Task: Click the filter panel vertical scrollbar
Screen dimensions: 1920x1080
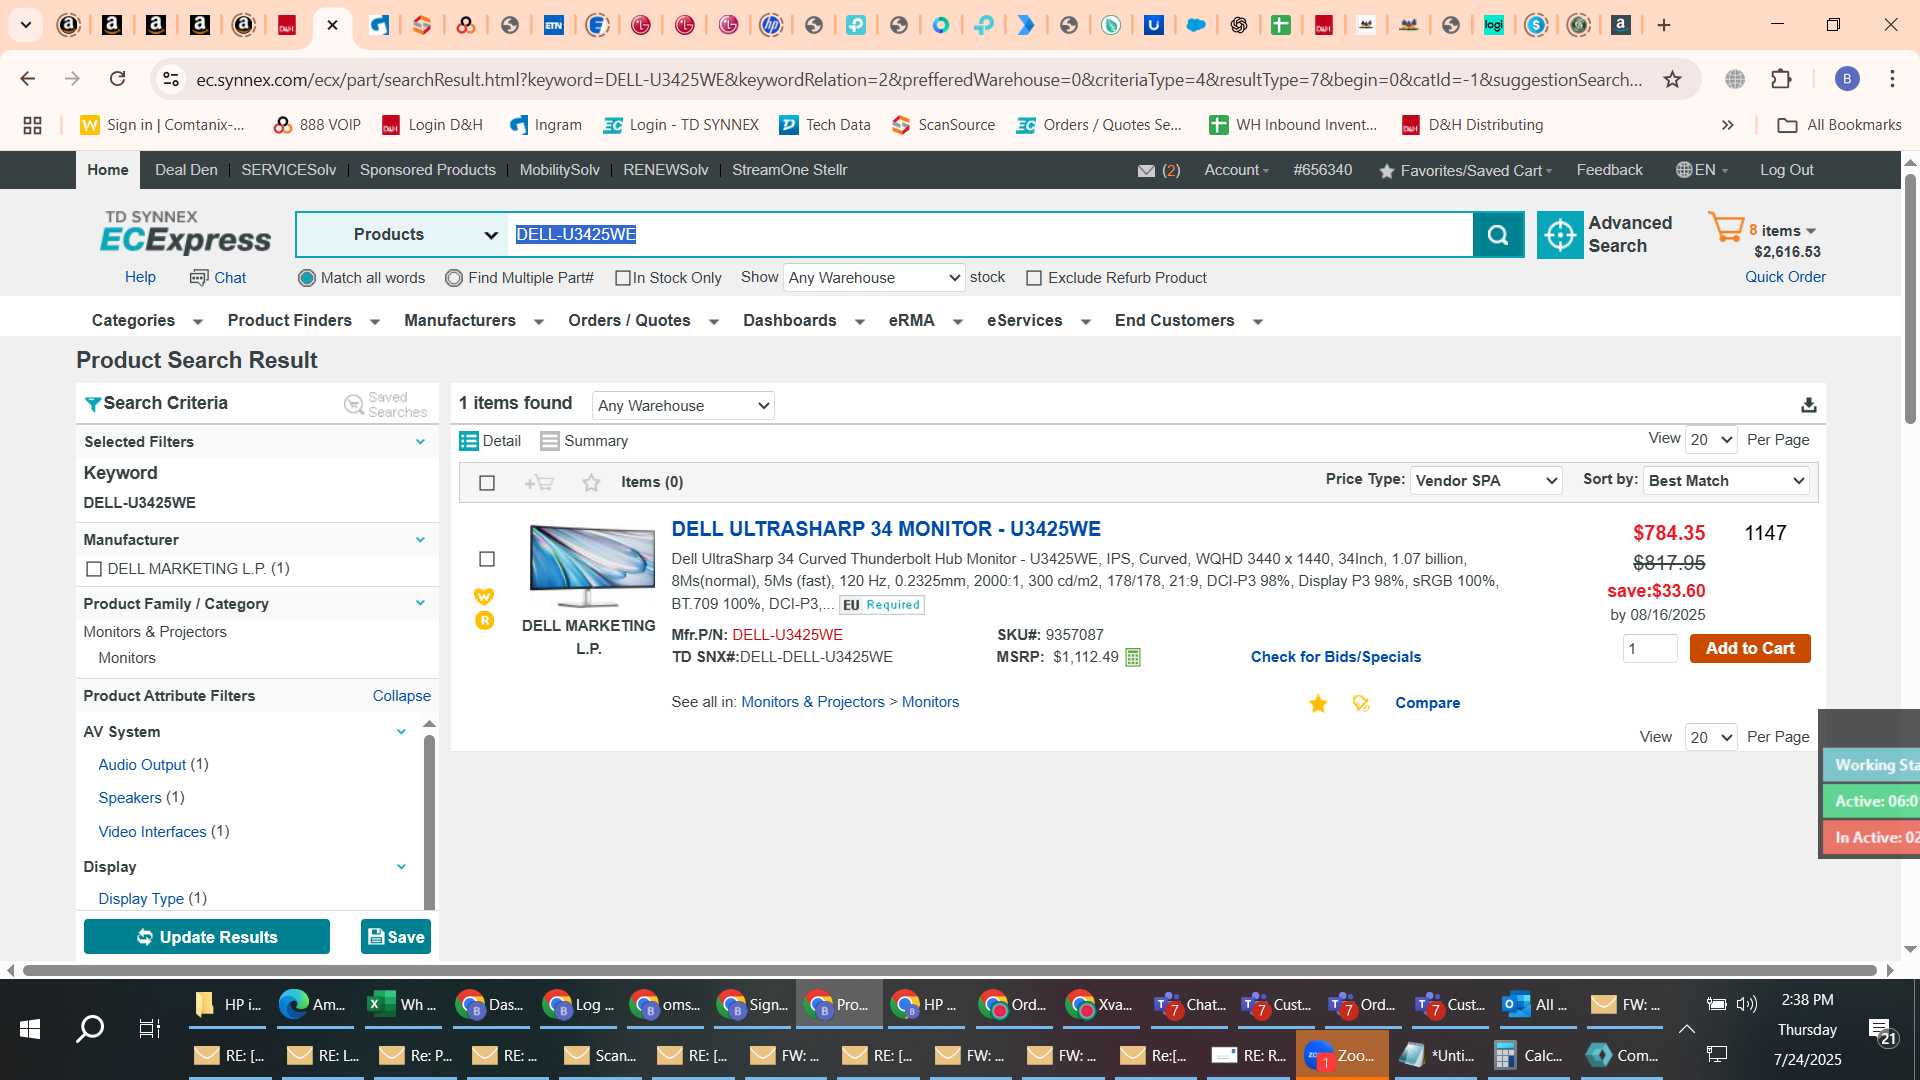Action: (x=429, y=820)
